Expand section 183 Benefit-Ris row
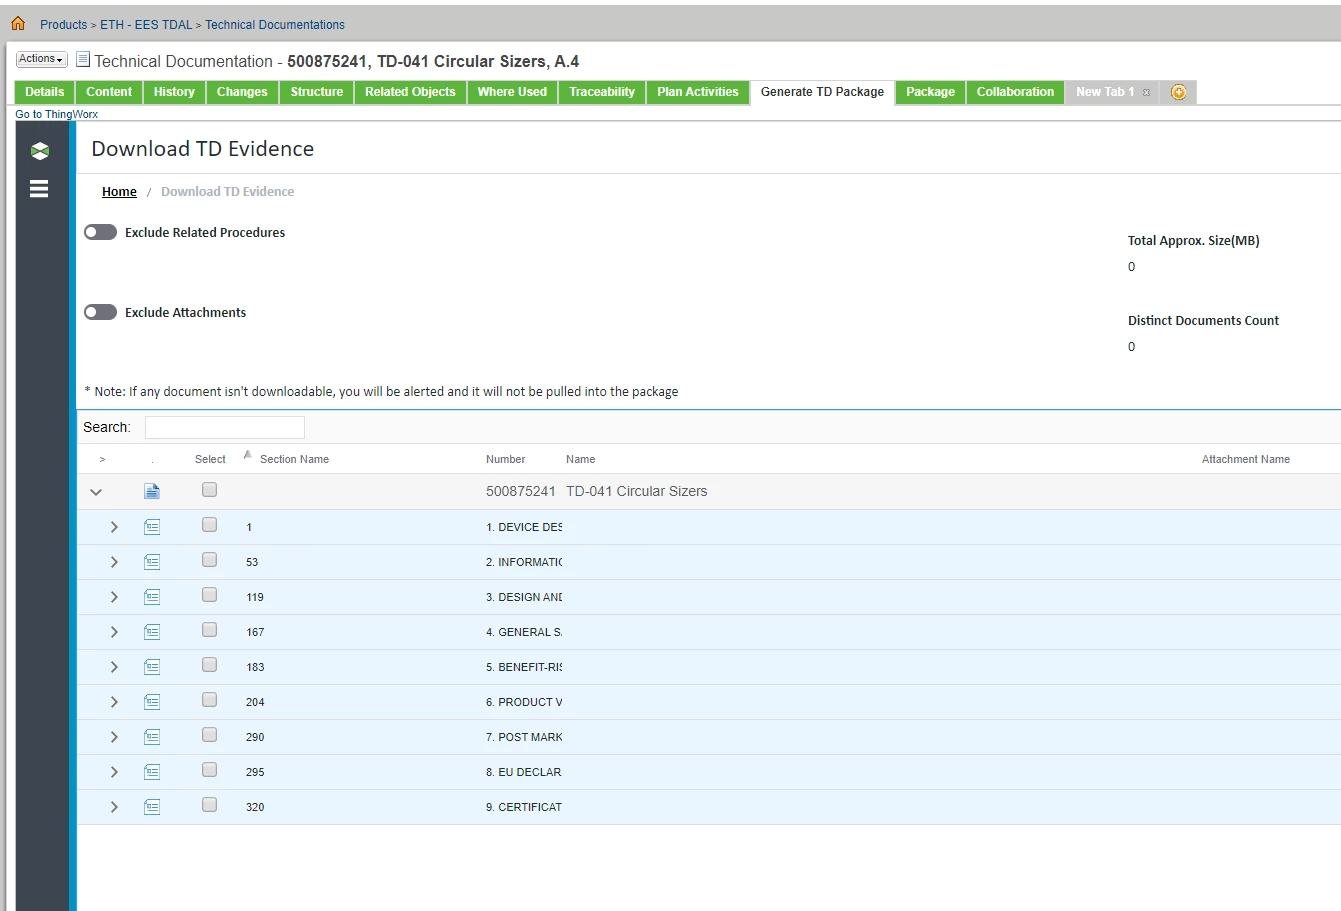This screenshot has height=911, width=1341. 114,667
